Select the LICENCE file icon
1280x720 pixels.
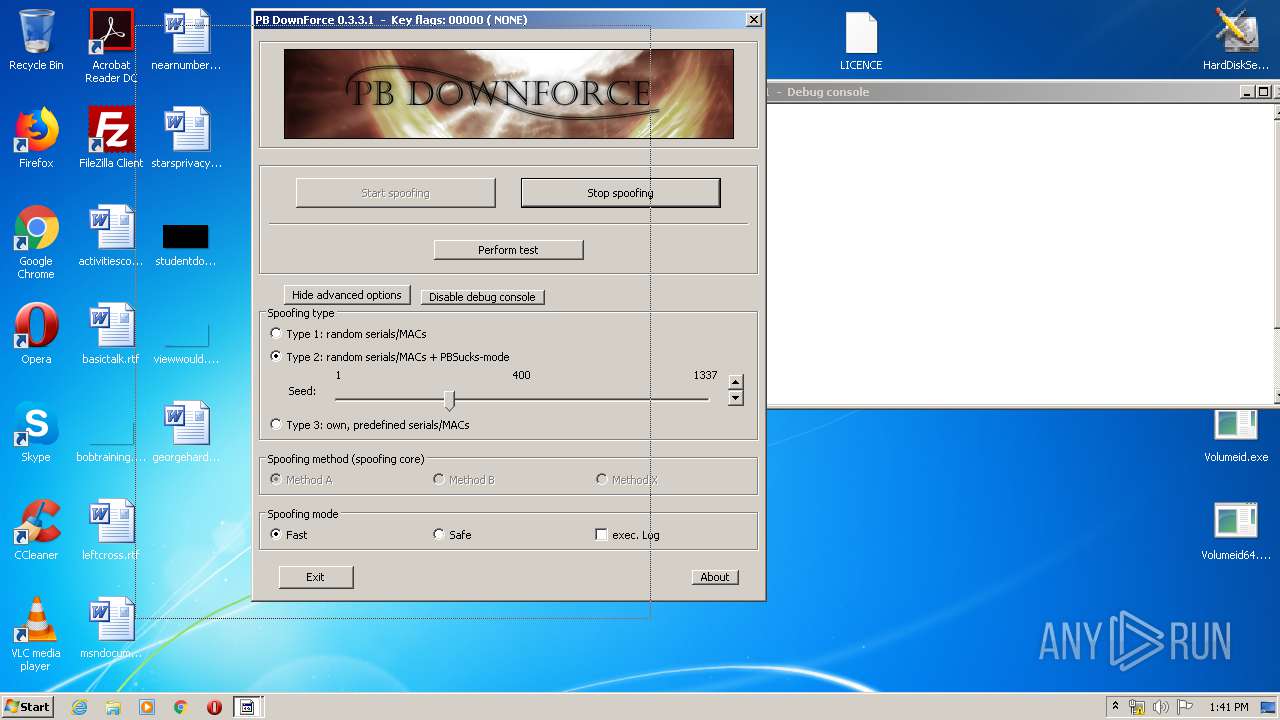click(x=861, y=40)
